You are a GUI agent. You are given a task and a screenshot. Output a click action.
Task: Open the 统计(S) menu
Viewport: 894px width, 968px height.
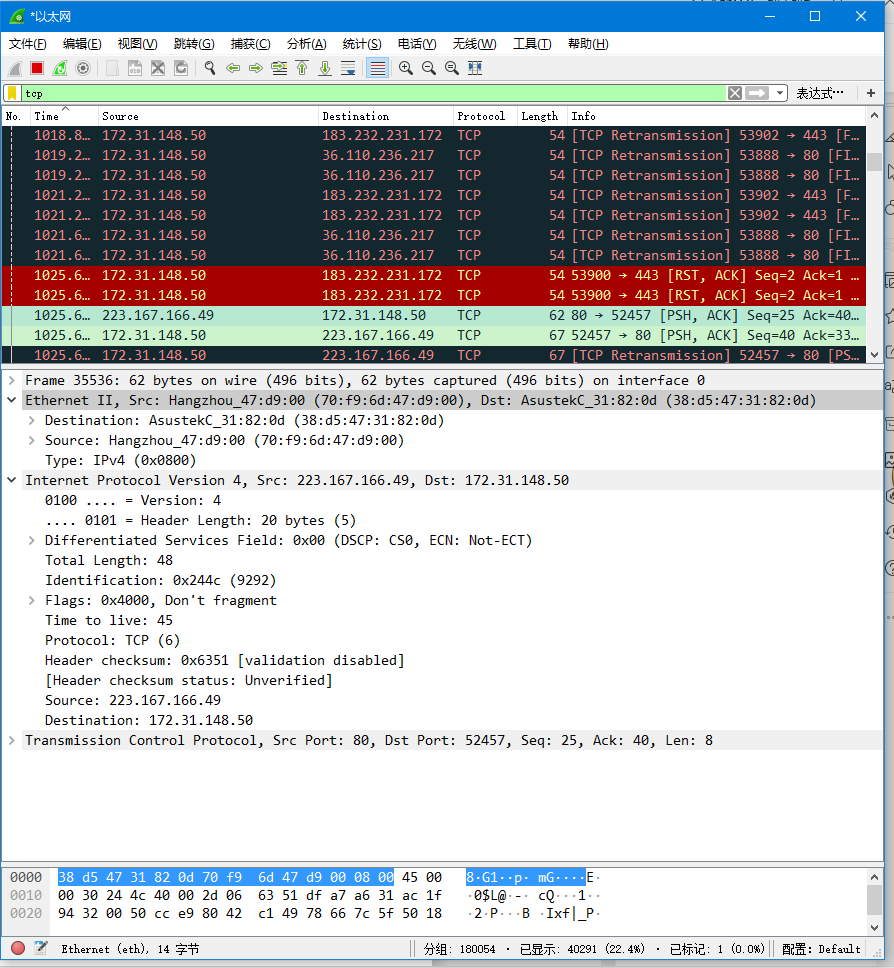point(362,44)
